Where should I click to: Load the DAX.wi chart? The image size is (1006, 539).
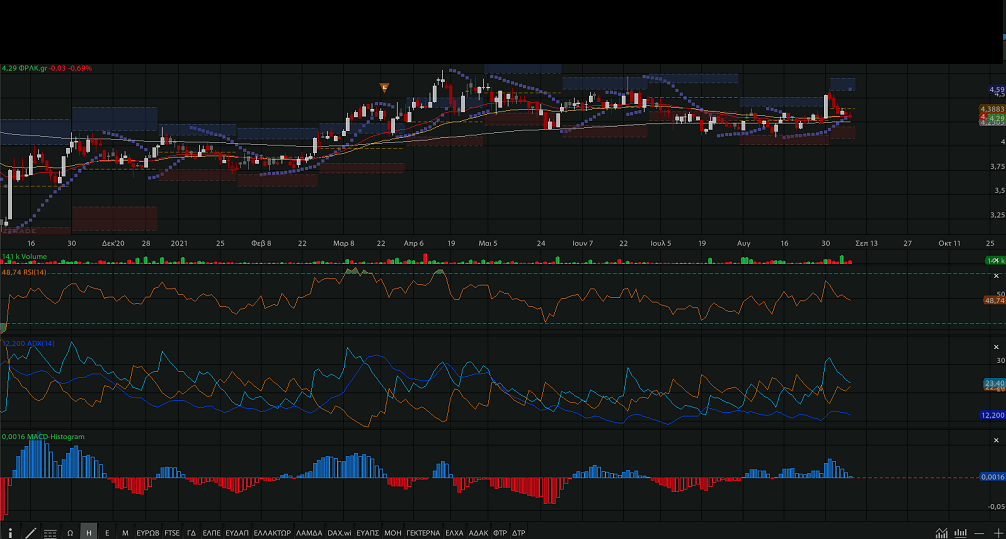tap(341, 533)
